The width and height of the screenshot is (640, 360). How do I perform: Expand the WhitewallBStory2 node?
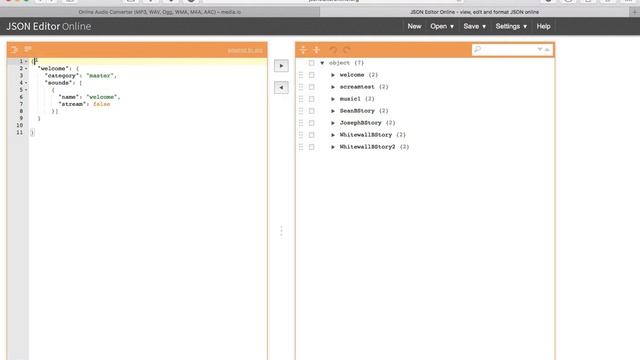[x=333, y=147]
